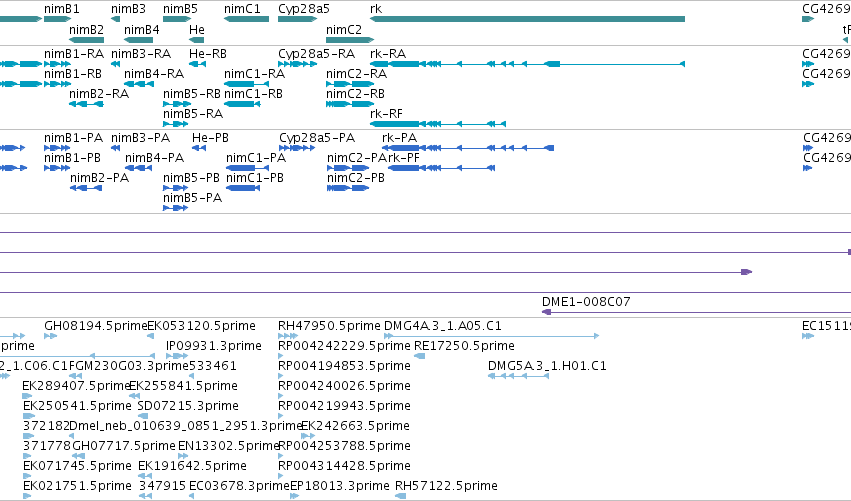
Task: Select the nimB2 gene label
Action: pos(86,29)
